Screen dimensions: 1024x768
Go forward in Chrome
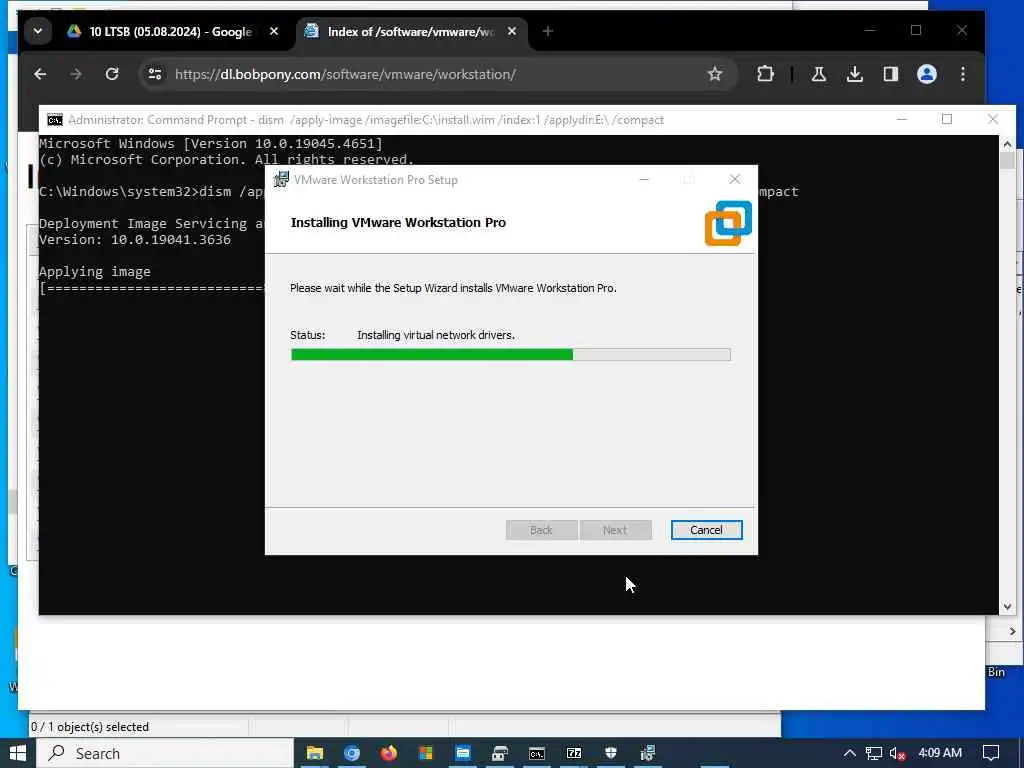(x=76, y=74)
